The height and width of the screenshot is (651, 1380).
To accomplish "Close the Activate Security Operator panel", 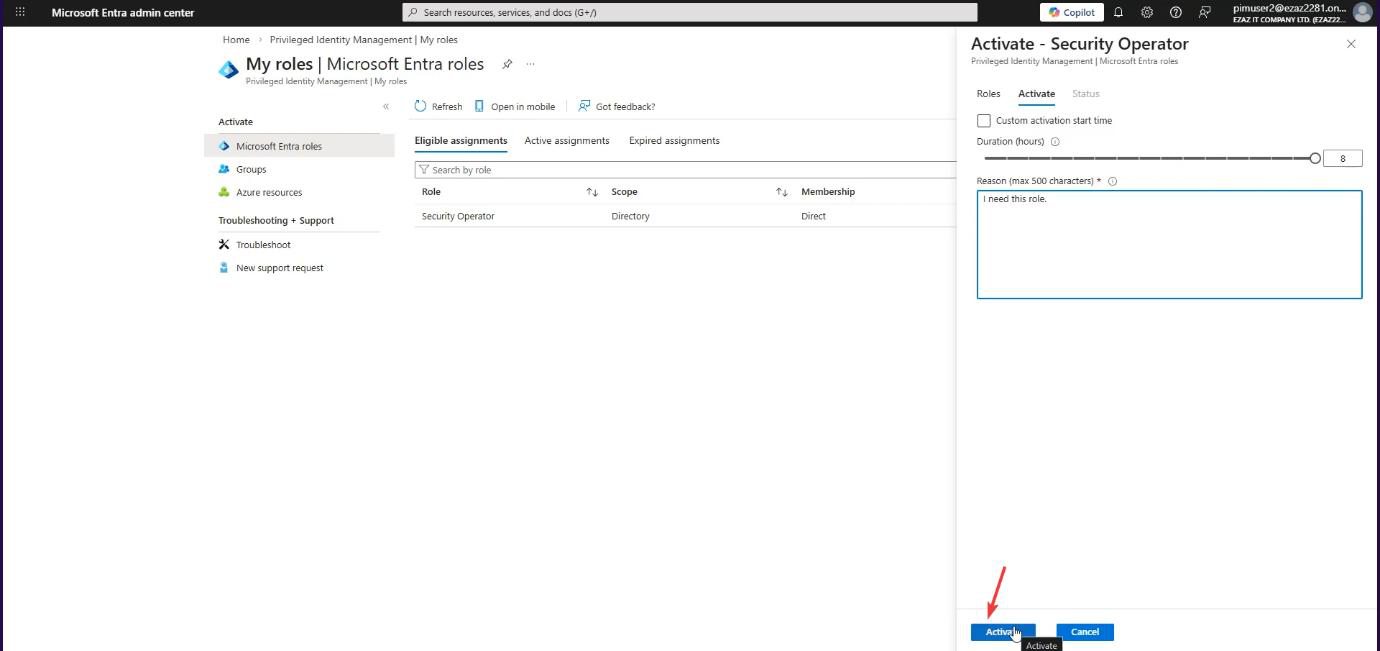I will [1351, 44].
